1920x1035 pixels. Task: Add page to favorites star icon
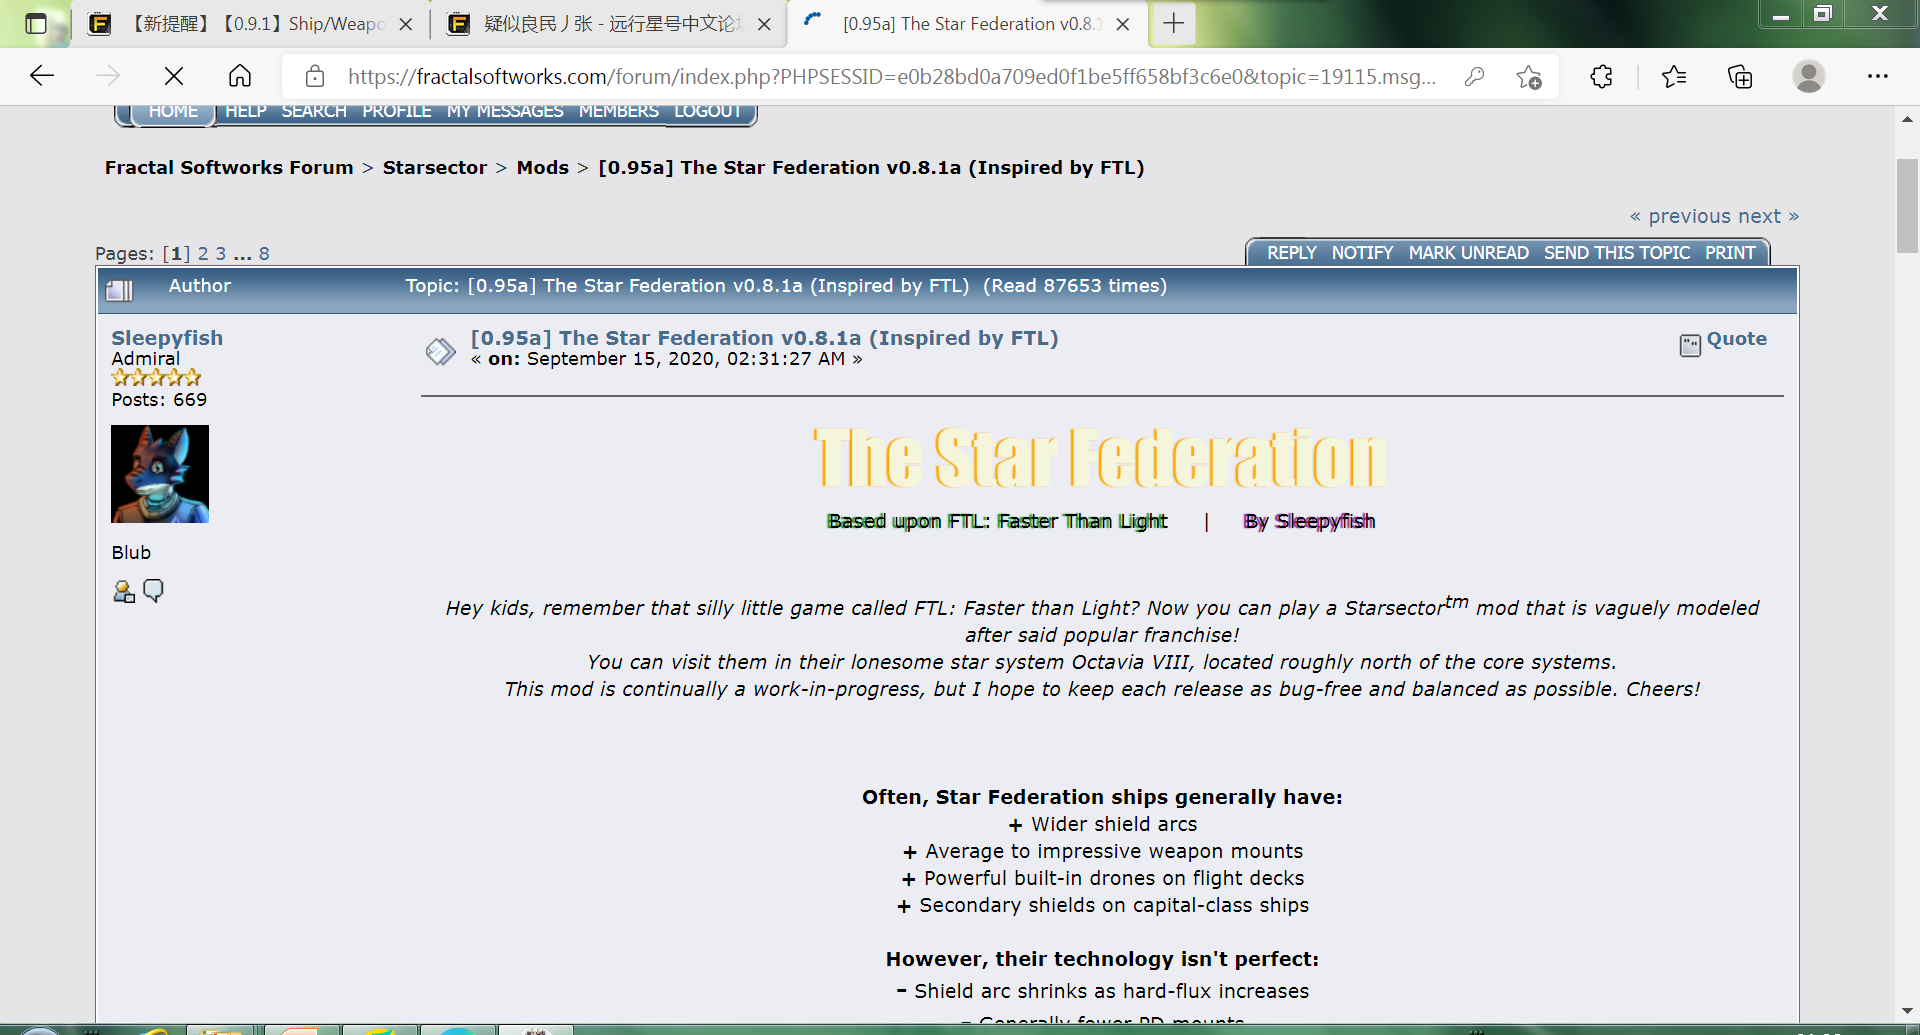(1528, 77)
